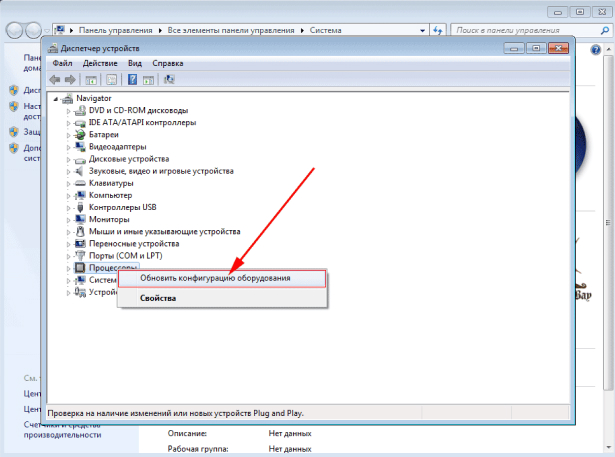Expand the Батареи node
Screen dimensions: 615x457
[x=68, y=135]
